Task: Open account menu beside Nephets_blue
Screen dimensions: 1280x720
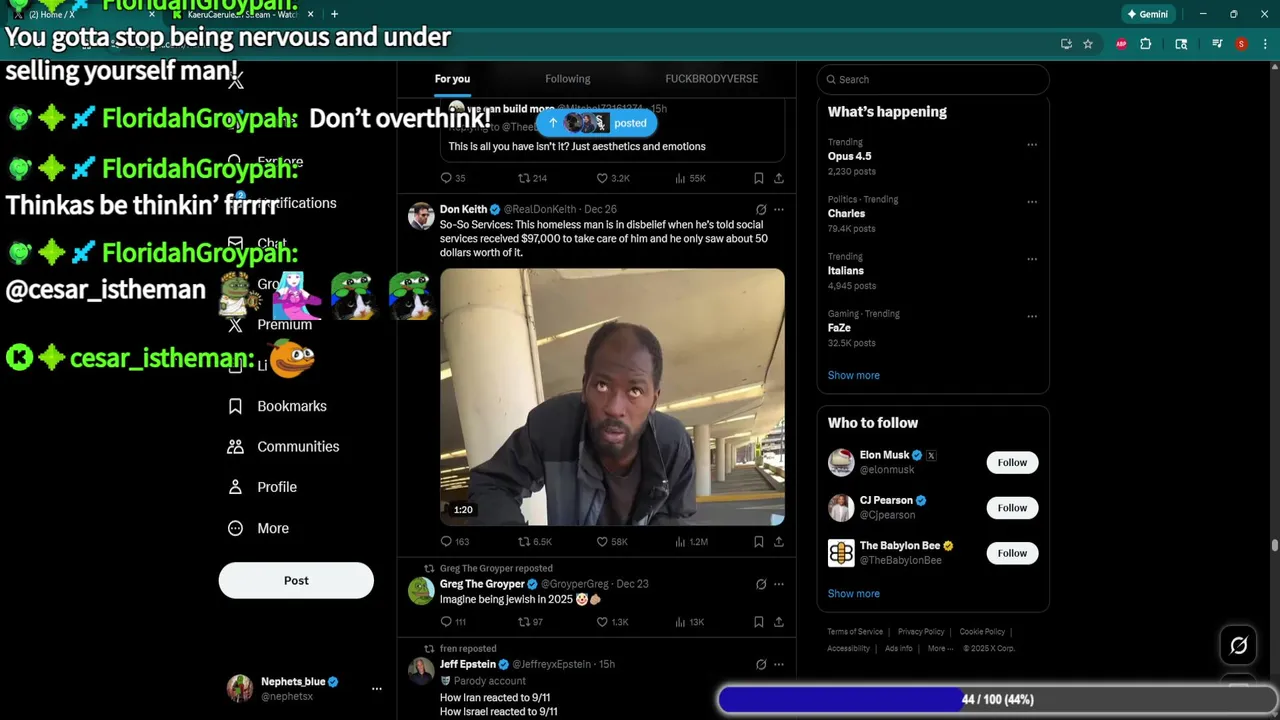Action: [x=377, y=688]
